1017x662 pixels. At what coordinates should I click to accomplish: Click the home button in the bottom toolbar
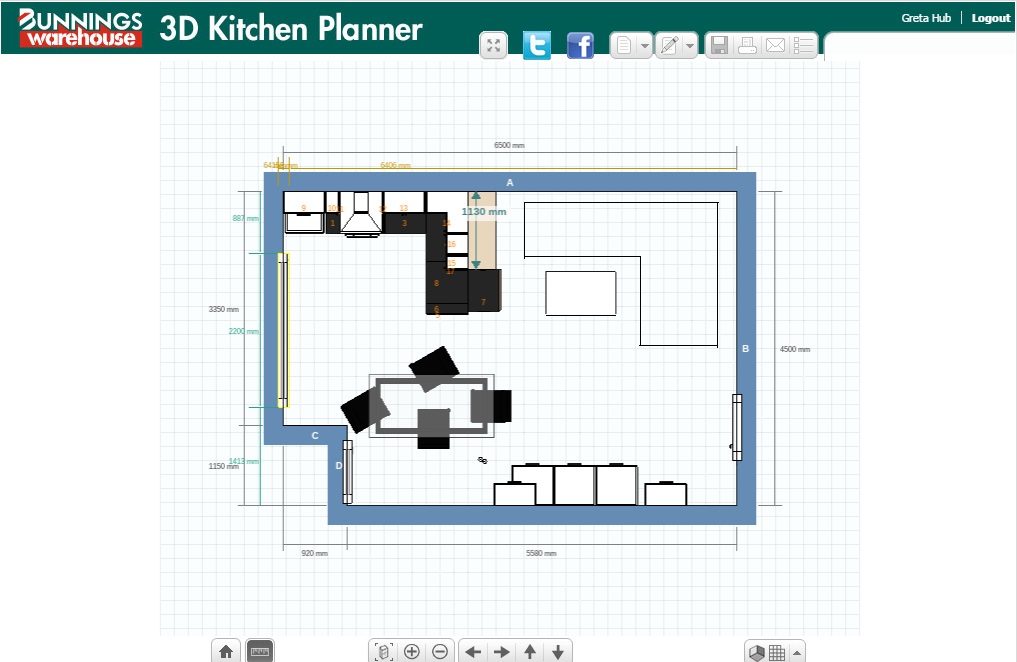click(x=226, y=652)
